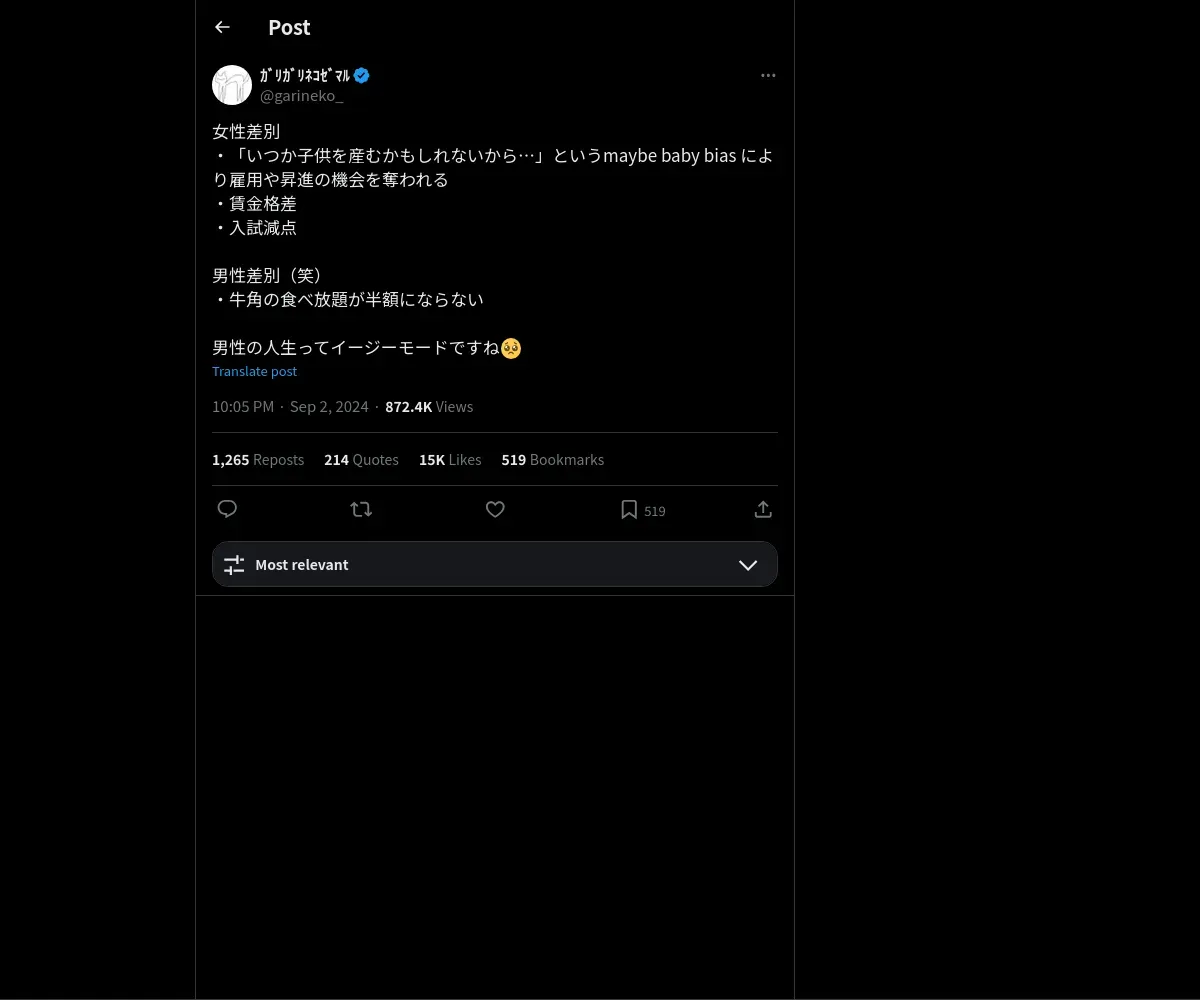Open the Most relevant sort selector

[x=495, y=564]
